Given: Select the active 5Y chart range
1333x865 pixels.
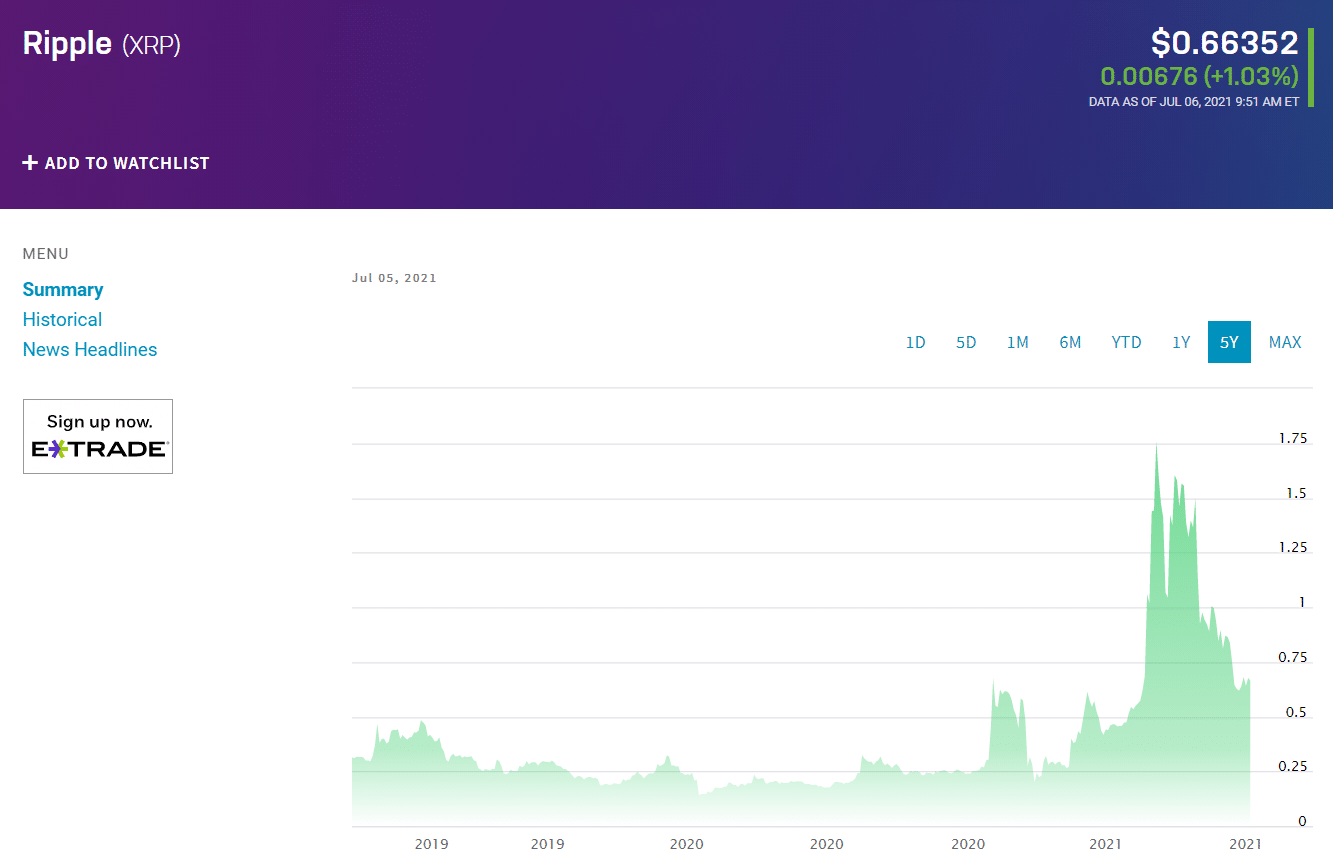Looking at the screenshot, I should [1229, 342].
